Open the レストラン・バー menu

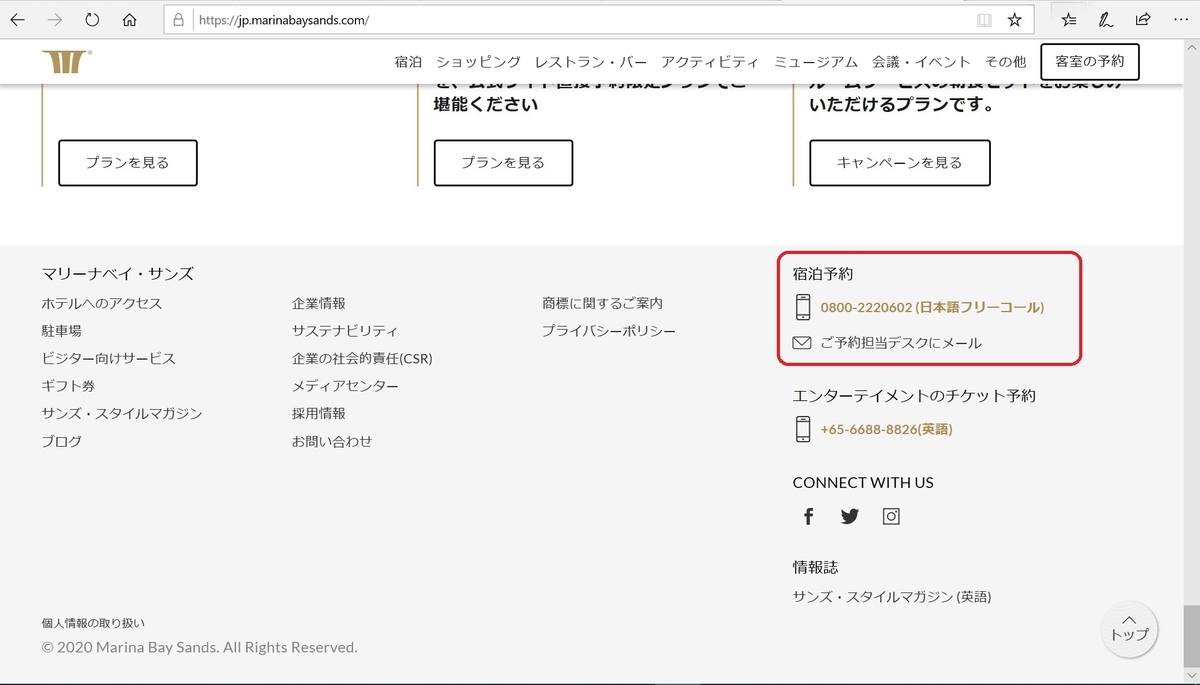(590, 62)
